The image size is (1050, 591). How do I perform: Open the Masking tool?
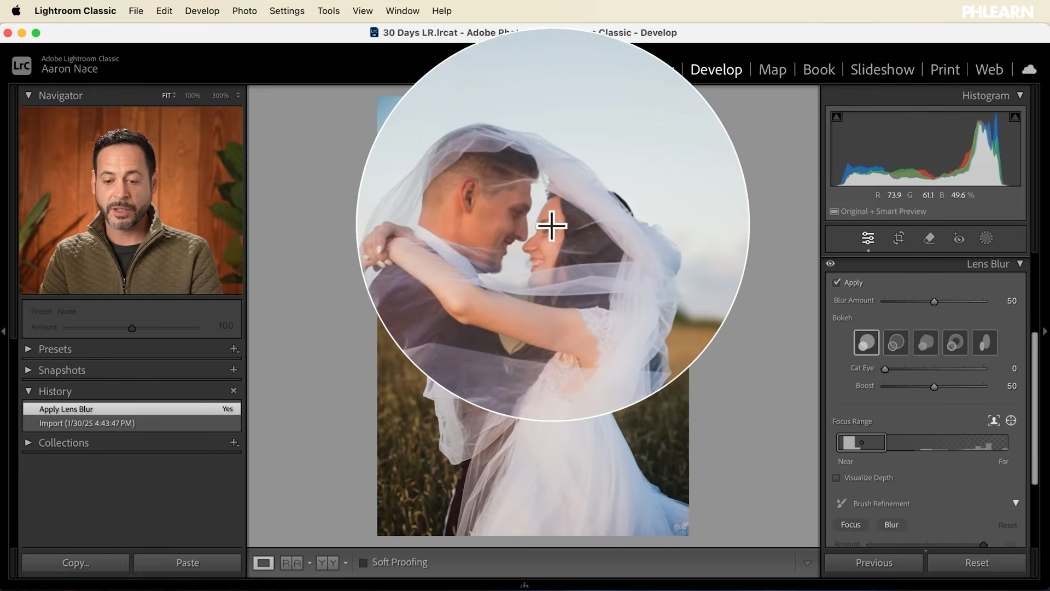pos(986,238)
